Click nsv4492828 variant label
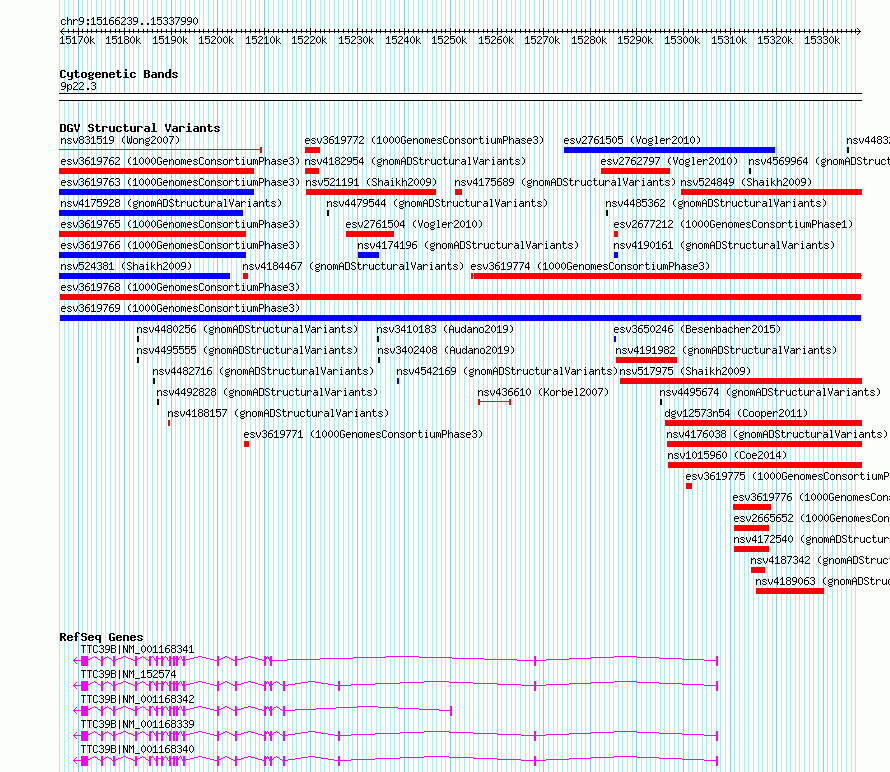 (267, 392)
